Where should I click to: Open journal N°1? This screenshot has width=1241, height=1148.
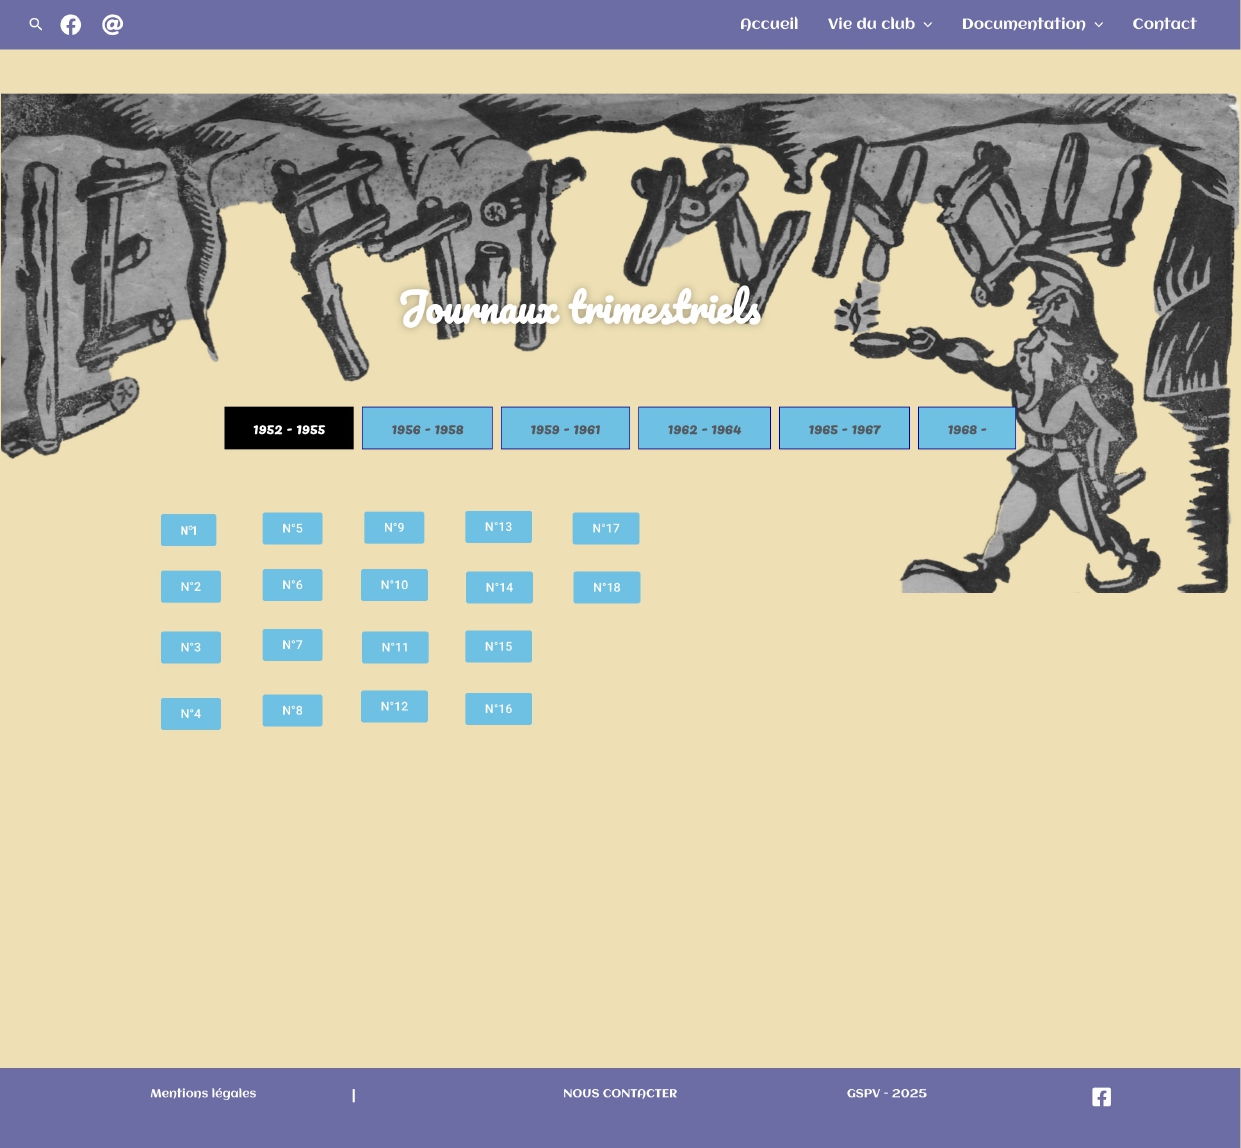click(x=189, y=530)
